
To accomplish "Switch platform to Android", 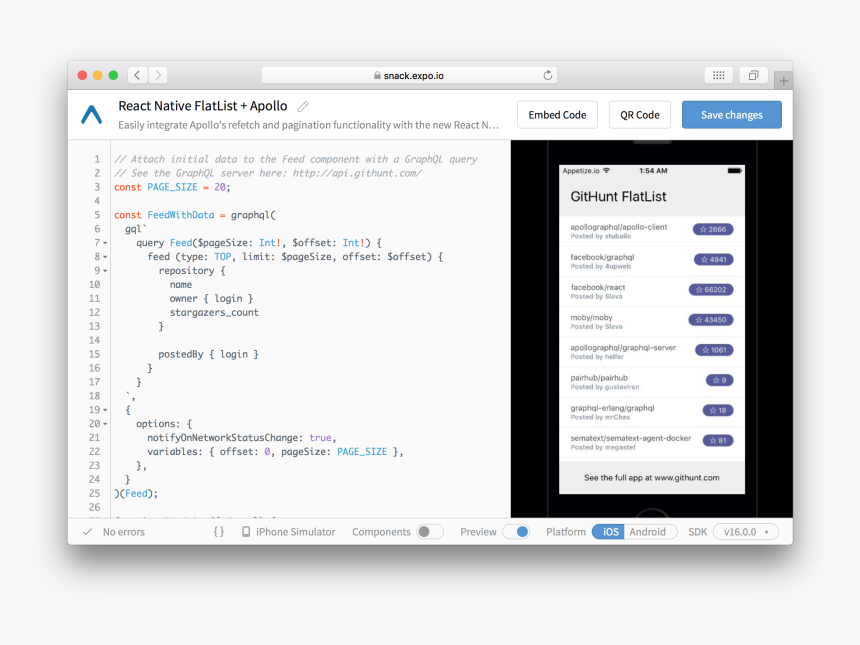I will tap(648, 531).
